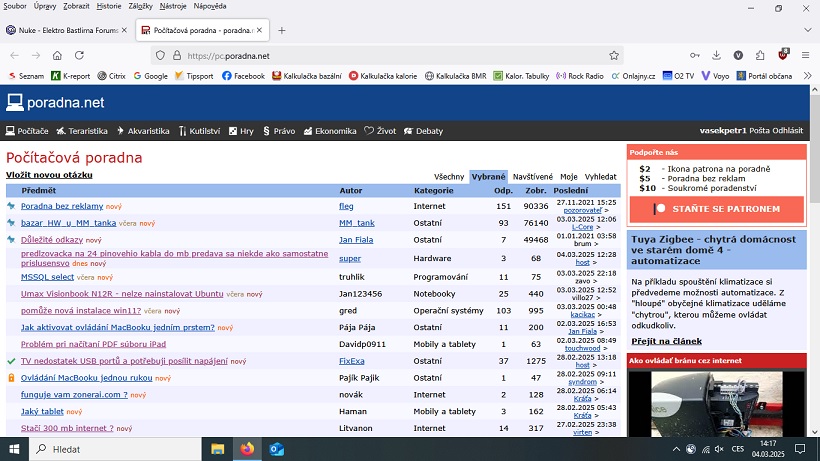Open the Historie menu

coord(109,6)
